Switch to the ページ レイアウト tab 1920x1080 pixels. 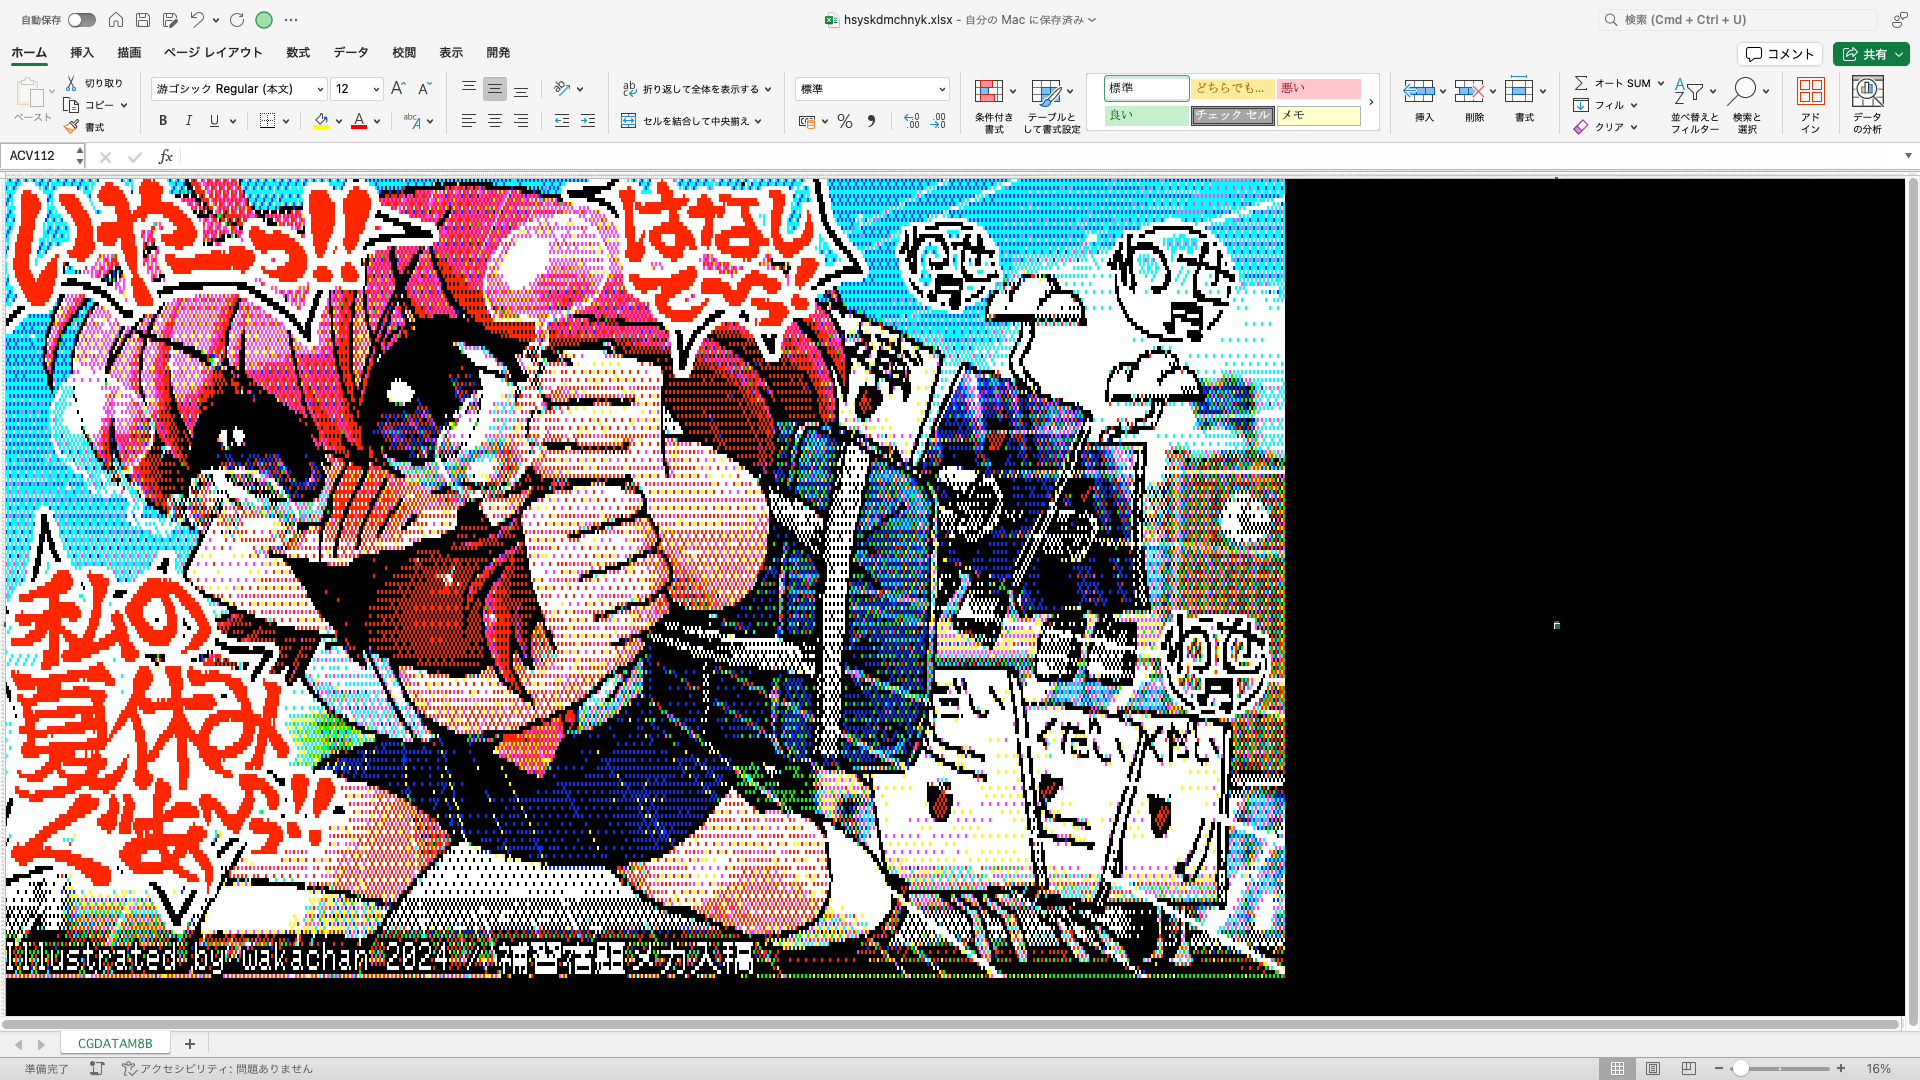pos(213,53)
